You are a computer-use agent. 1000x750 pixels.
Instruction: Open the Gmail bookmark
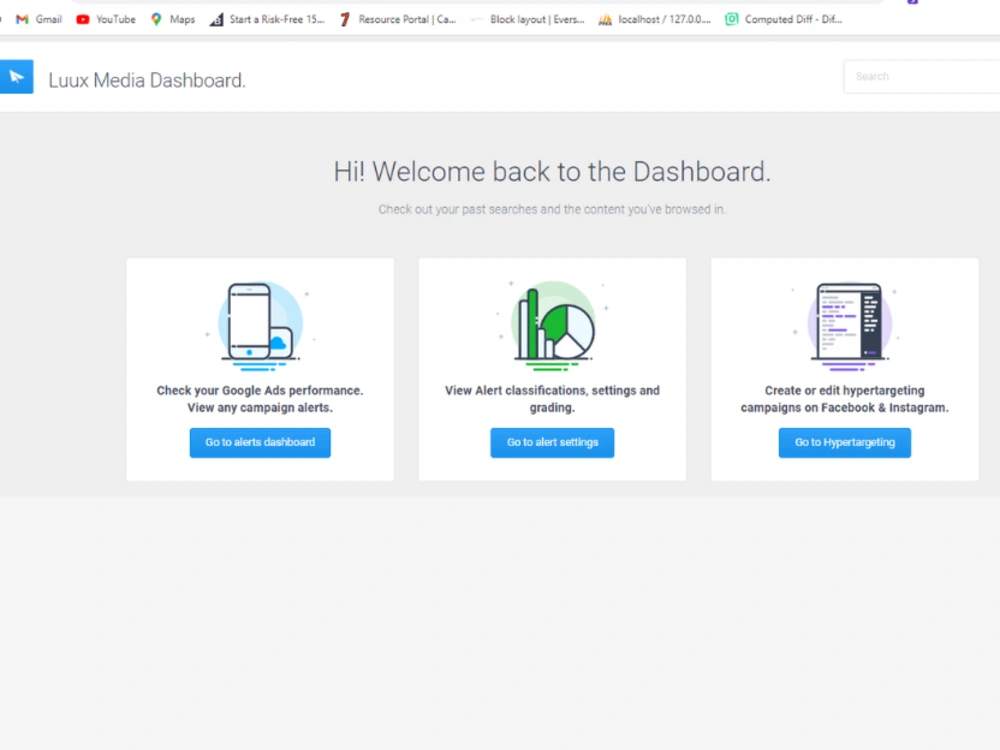(39, 19)
